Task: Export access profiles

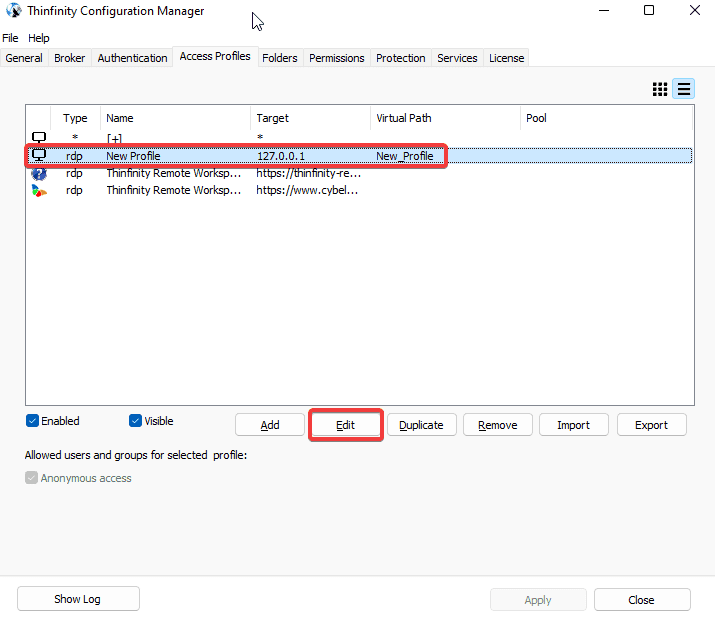Action: point(651,425)
